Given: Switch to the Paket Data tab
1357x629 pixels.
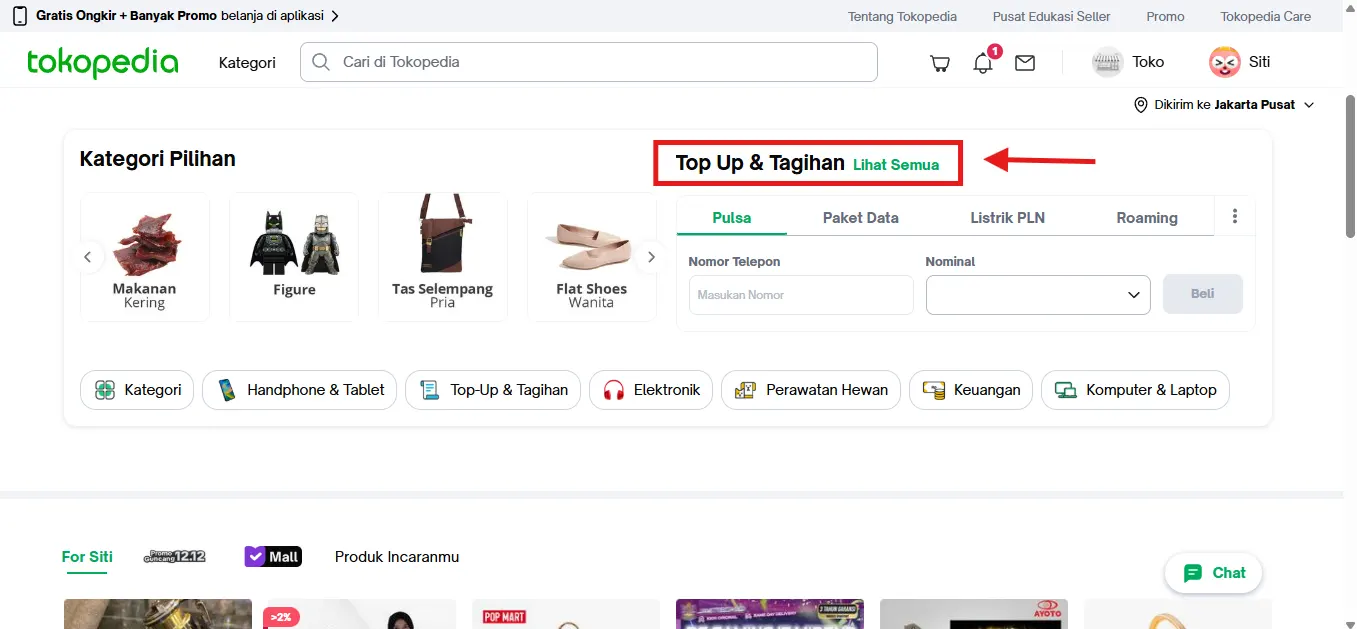Looking at the screenshot, I should pos(860,217).
